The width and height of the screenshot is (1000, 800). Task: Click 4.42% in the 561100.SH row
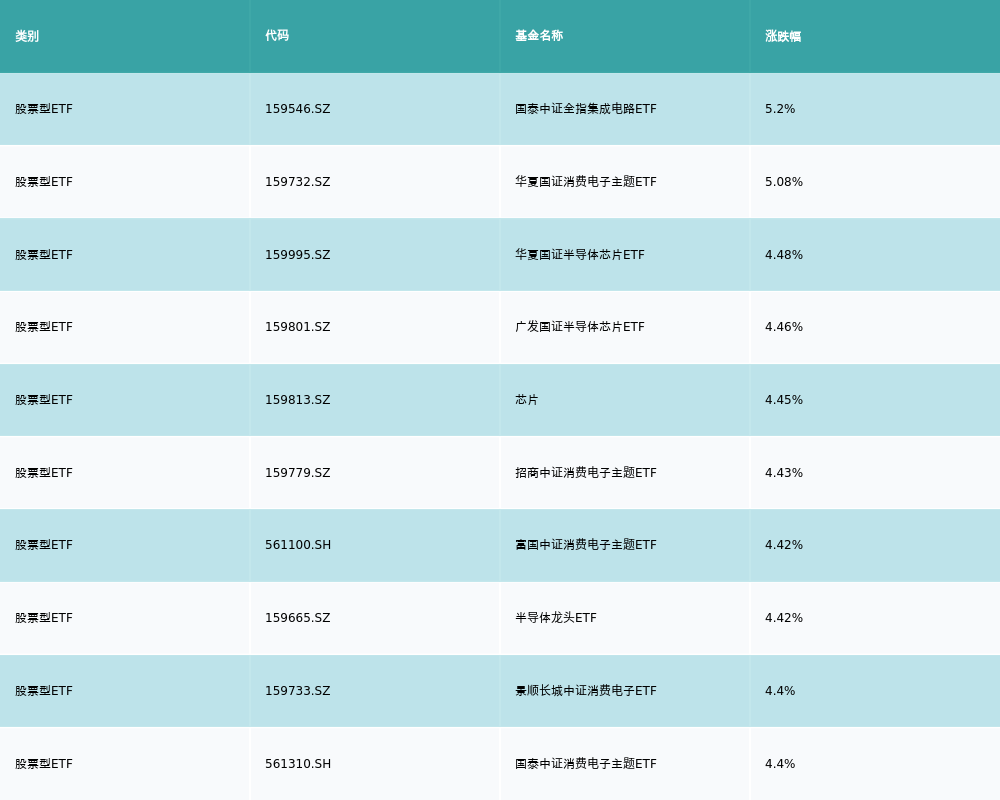click(784, 545)
